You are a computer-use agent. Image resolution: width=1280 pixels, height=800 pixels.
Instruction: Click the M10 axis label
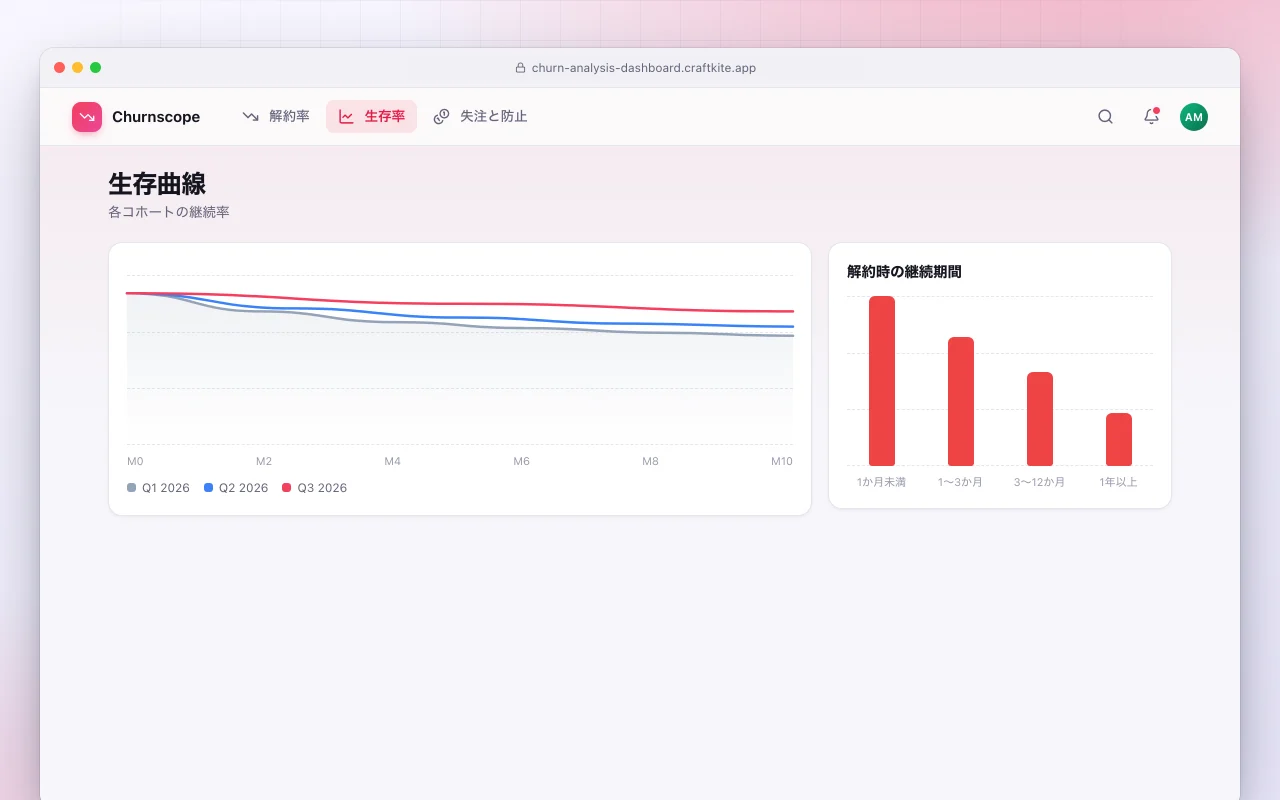coord(782,461)
